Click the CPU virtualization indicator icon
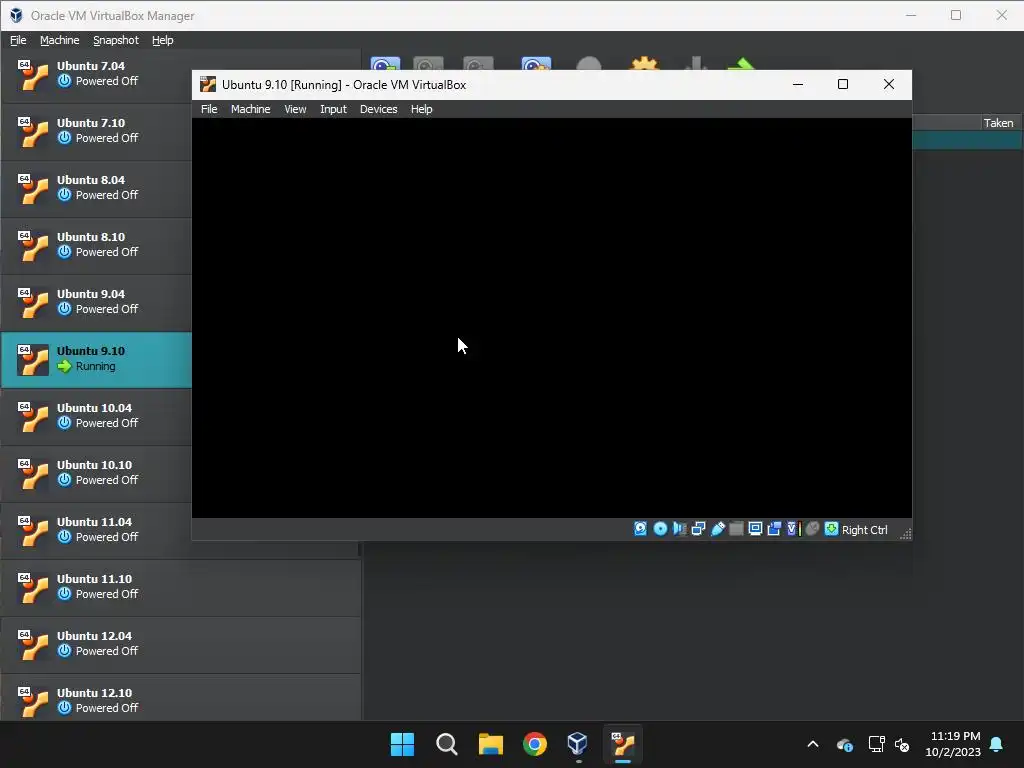Image resolution: width=1024 pixels, height=768 pixels. [793, 529]
